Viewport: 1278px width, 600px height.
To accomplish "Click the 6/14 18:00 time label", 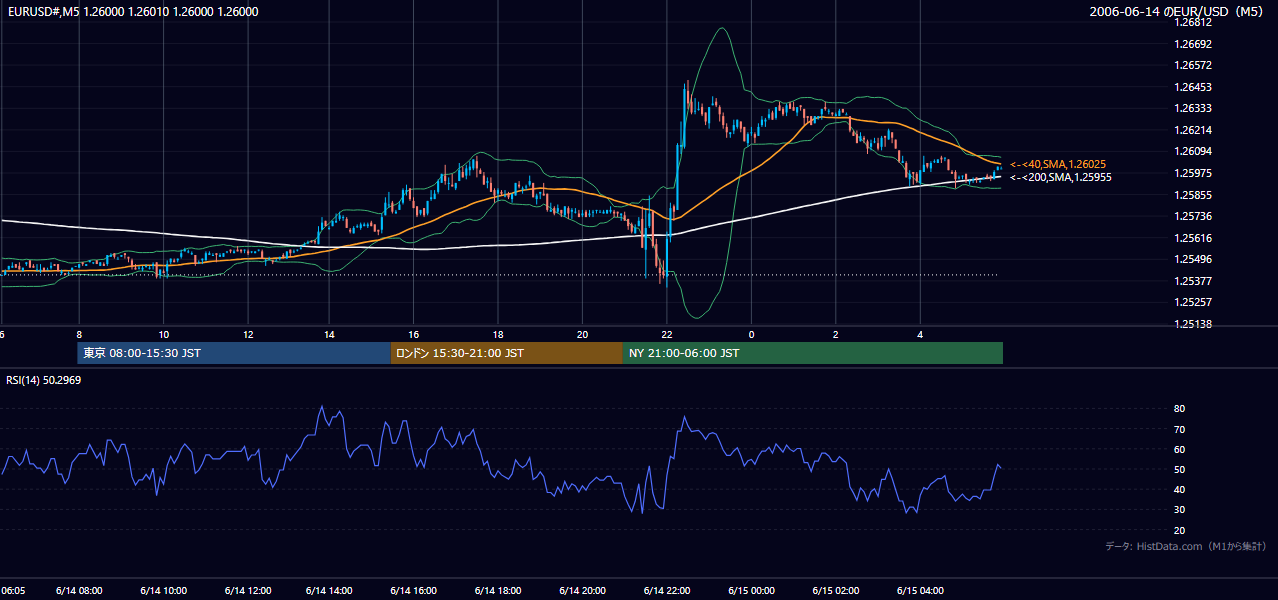I will 498,590.
